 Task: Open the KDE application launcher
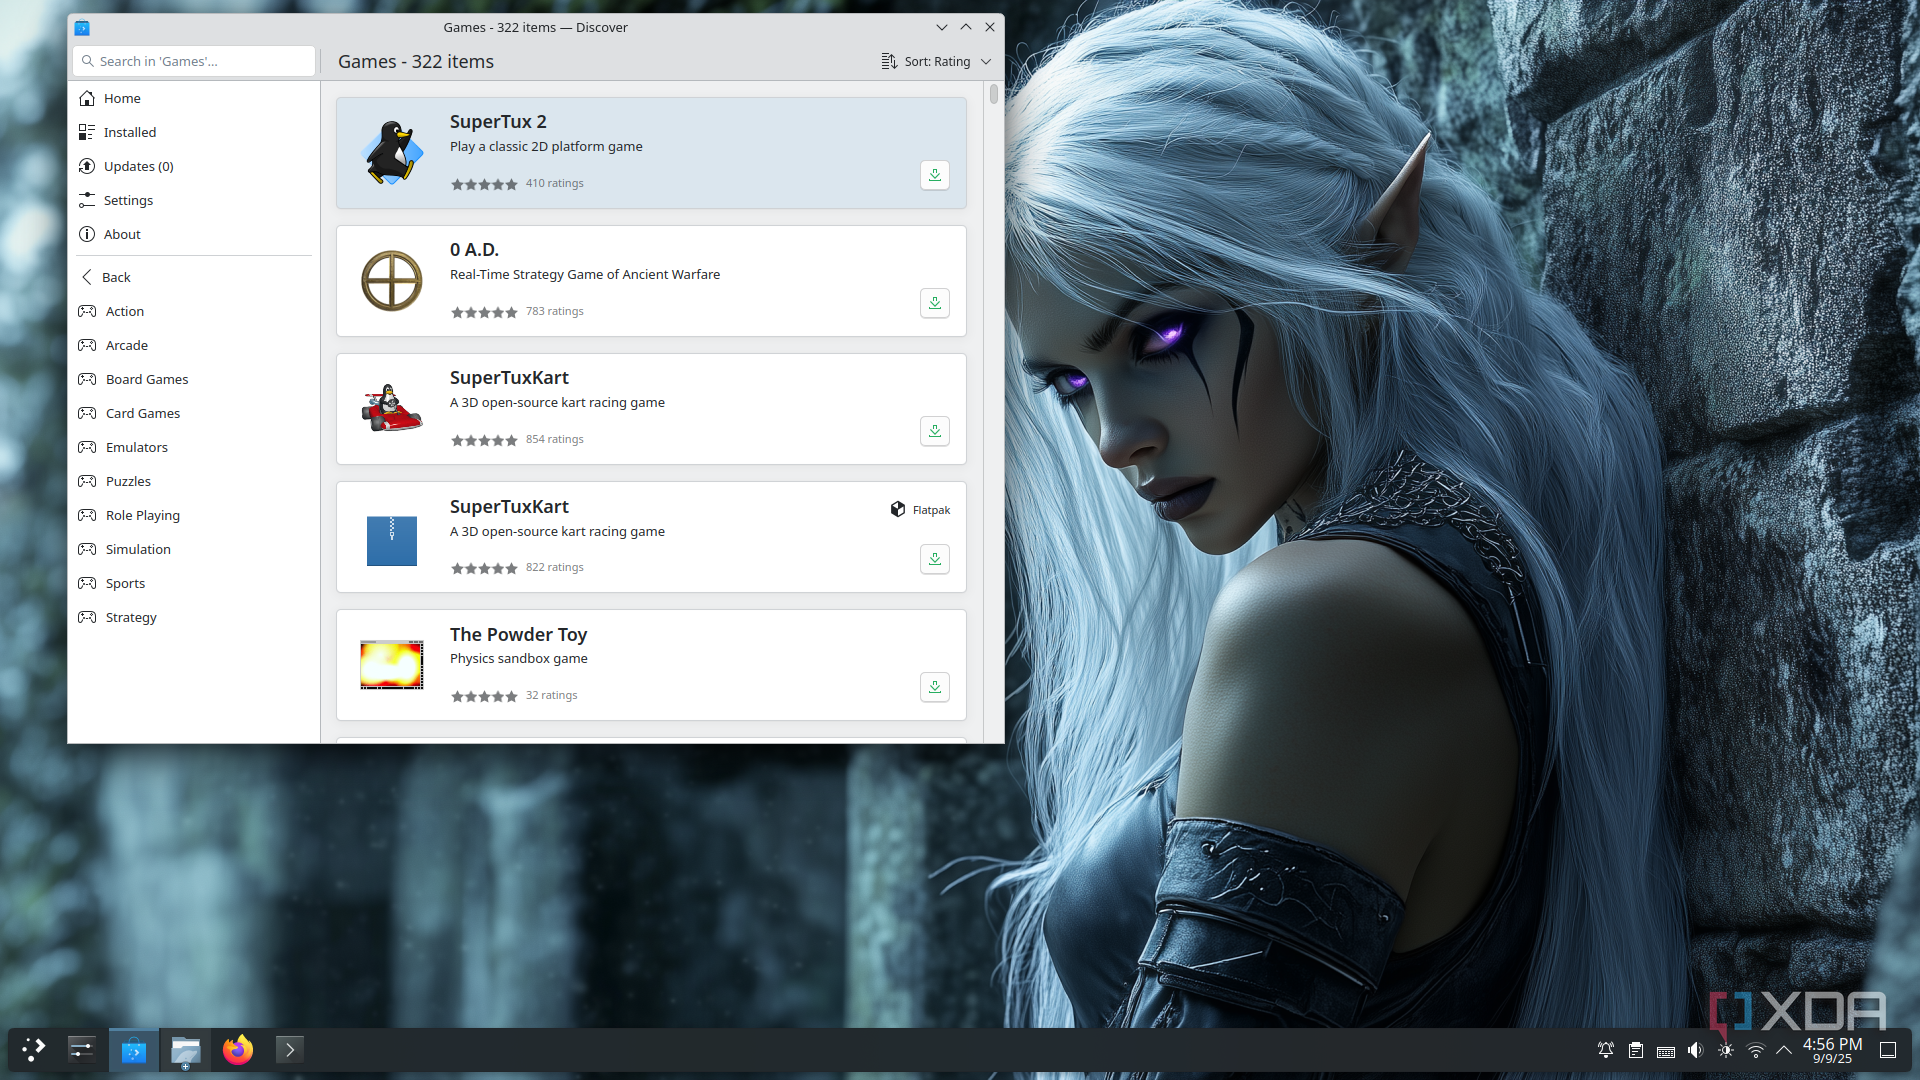pyautogui.click(x=34, y=1049)
